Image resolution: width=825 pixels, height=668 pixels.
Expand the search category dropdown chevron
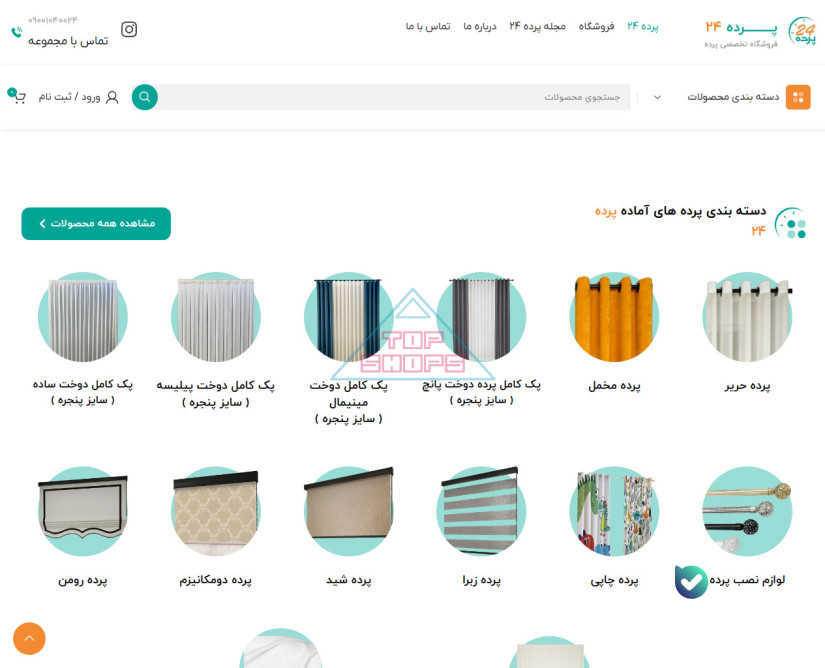click(657, 97)
